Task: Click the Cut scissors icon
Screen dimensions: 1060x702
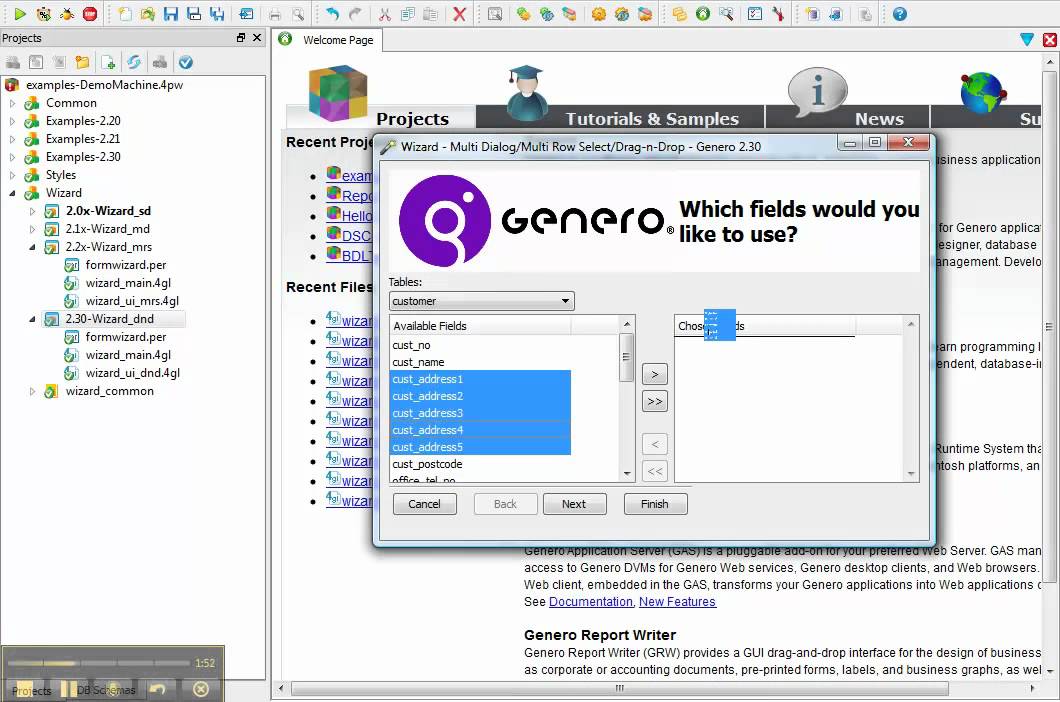Action: (x=385, y=14)
